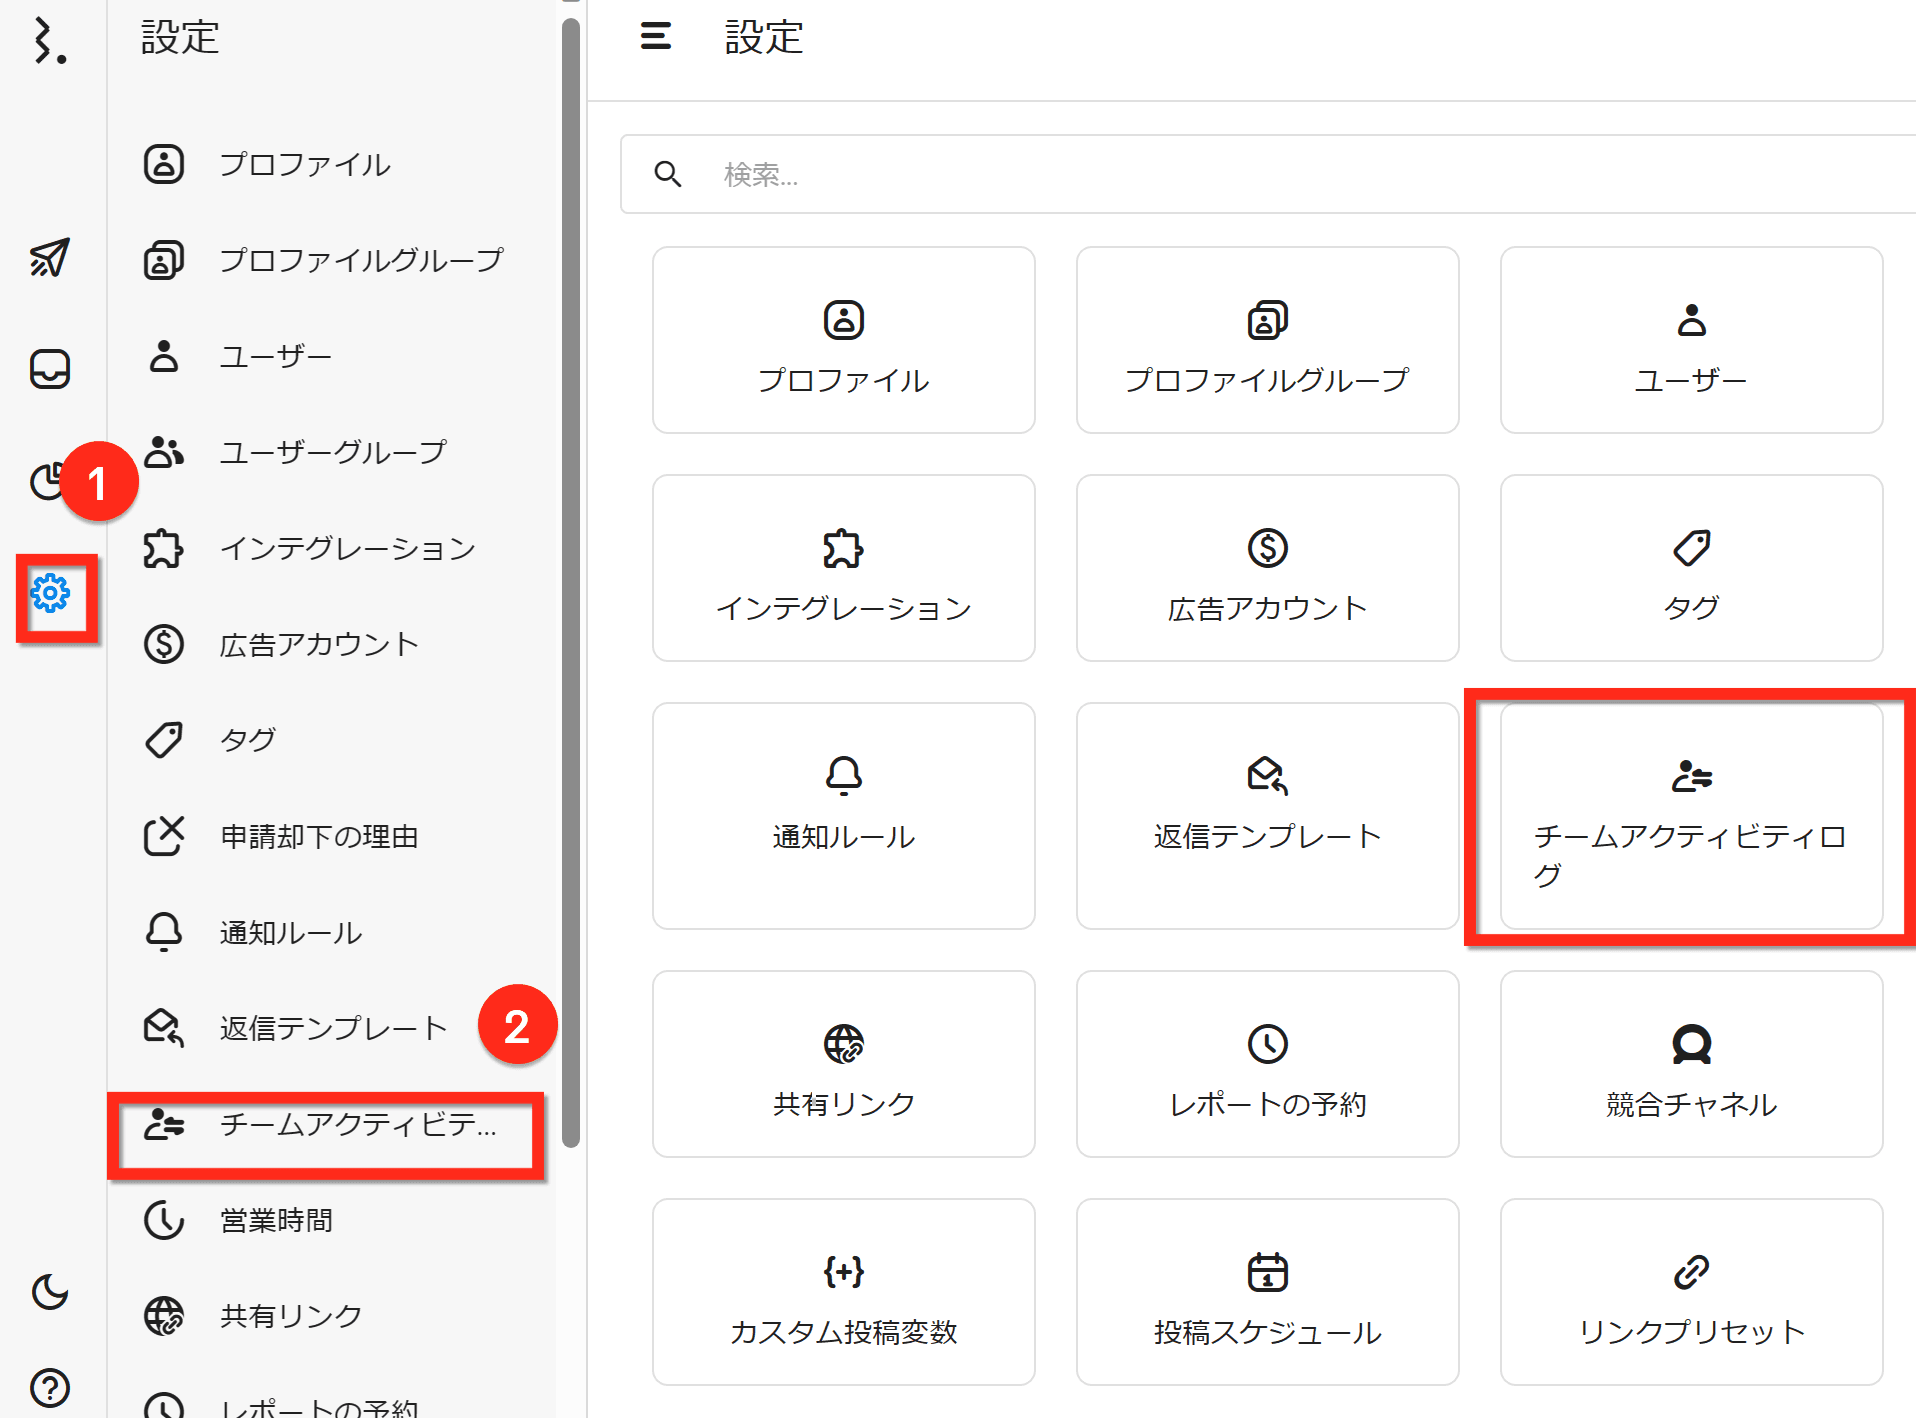Image resolution: width=1916 pixels, height=1418 pixels.
Task: Open the リンクプリセット card
Action: pyautogui.click(x=1691, y=1292)
